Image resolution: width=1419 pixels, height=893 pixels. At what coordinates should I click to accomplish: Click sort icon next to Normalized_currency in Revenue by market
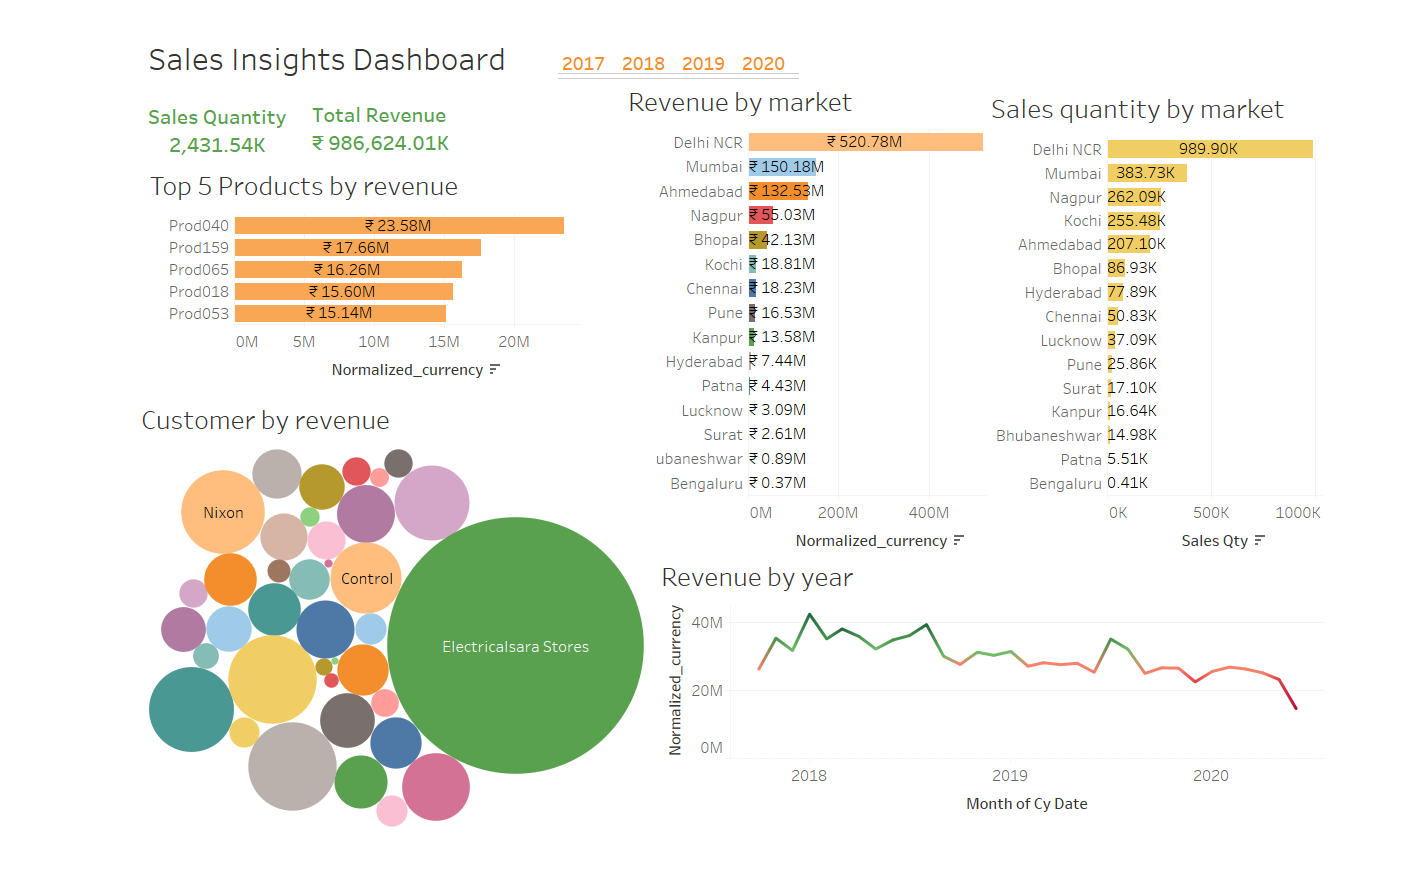959,540
